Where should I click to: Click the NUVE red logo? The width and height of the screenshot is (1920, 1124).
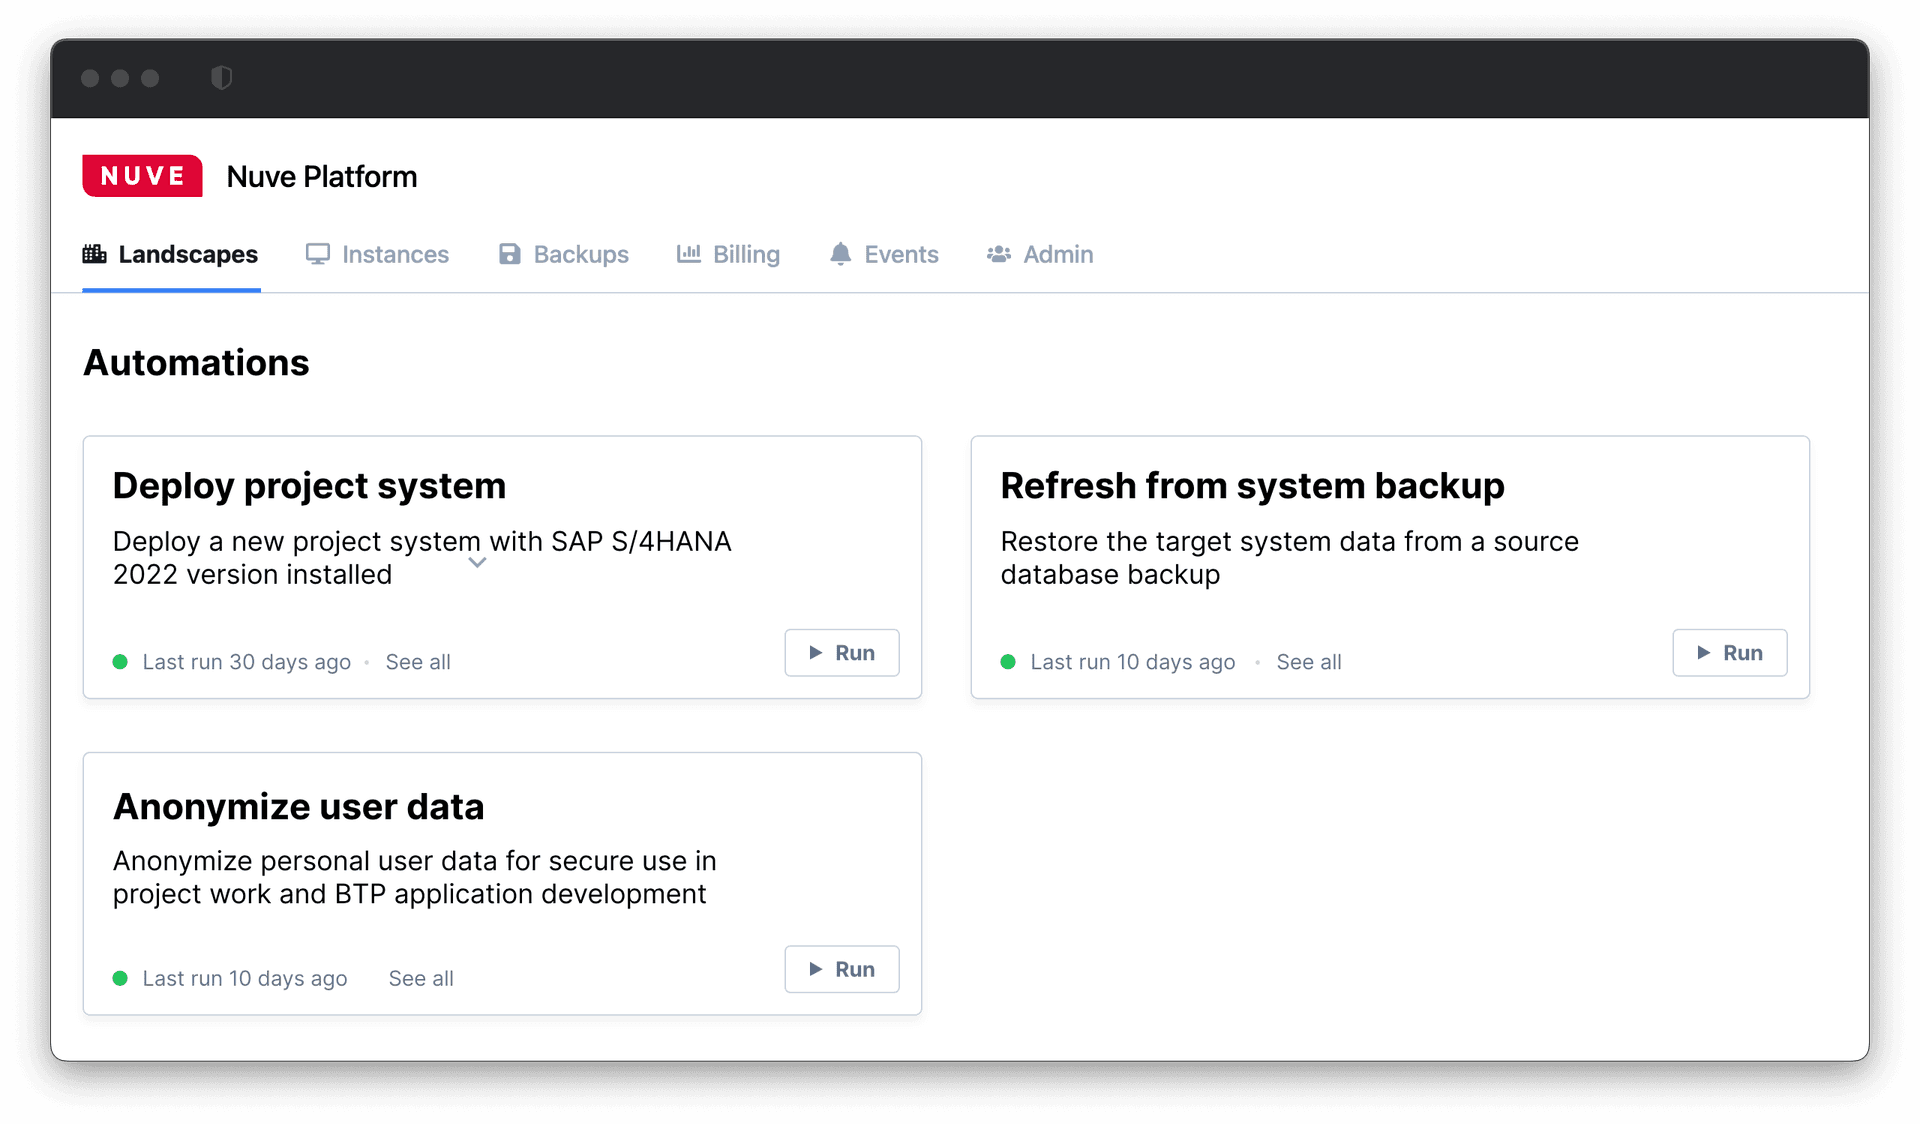tap(142, 176)
